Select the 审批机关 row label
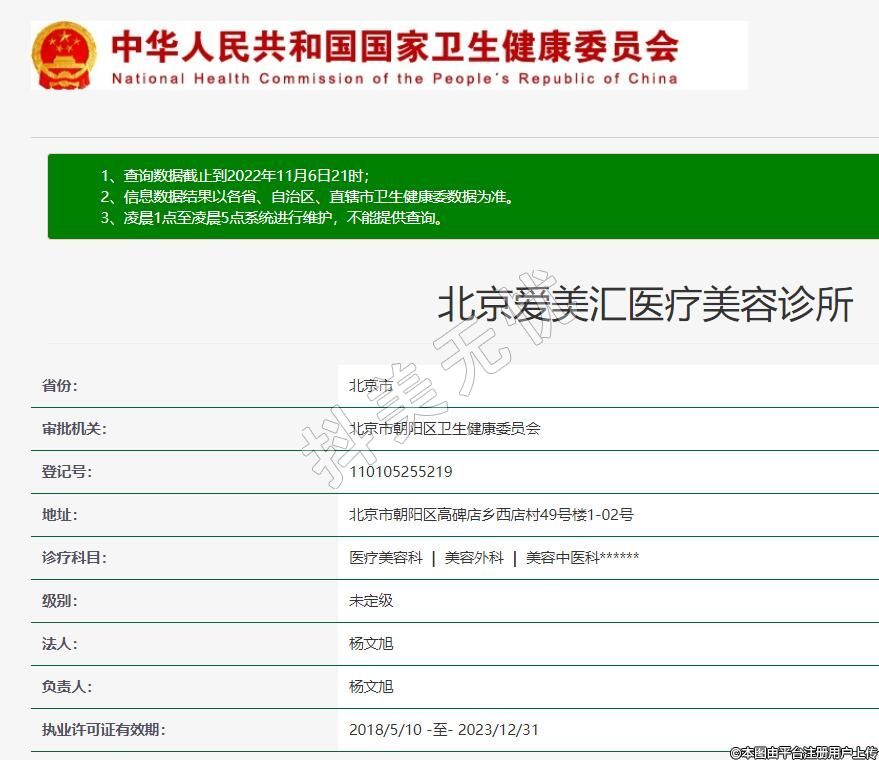Screen dimensions: 879x760 point(73,429)
